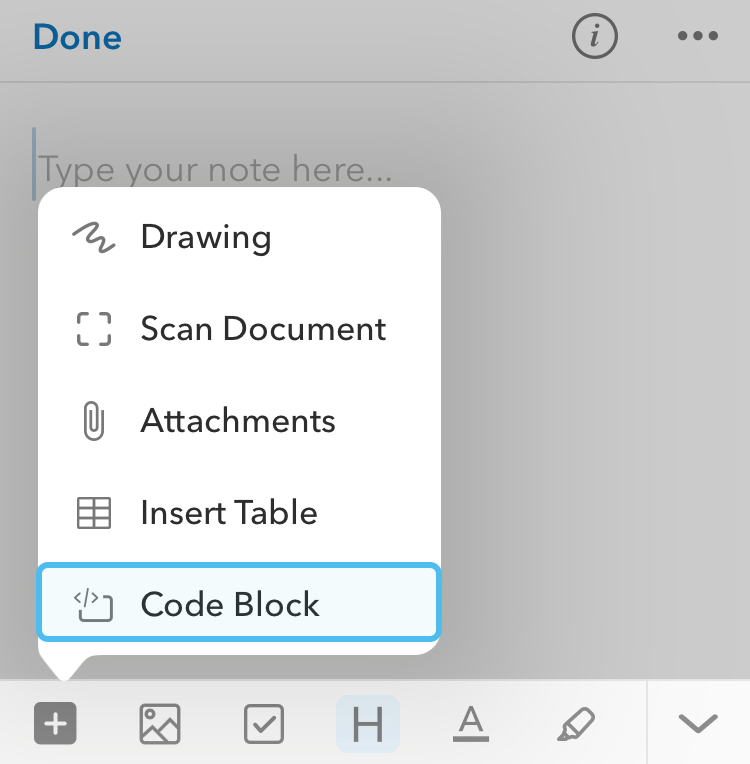Click the code brackets icon
Viewport: 750px width, 764px height.
tap(93, 604)
